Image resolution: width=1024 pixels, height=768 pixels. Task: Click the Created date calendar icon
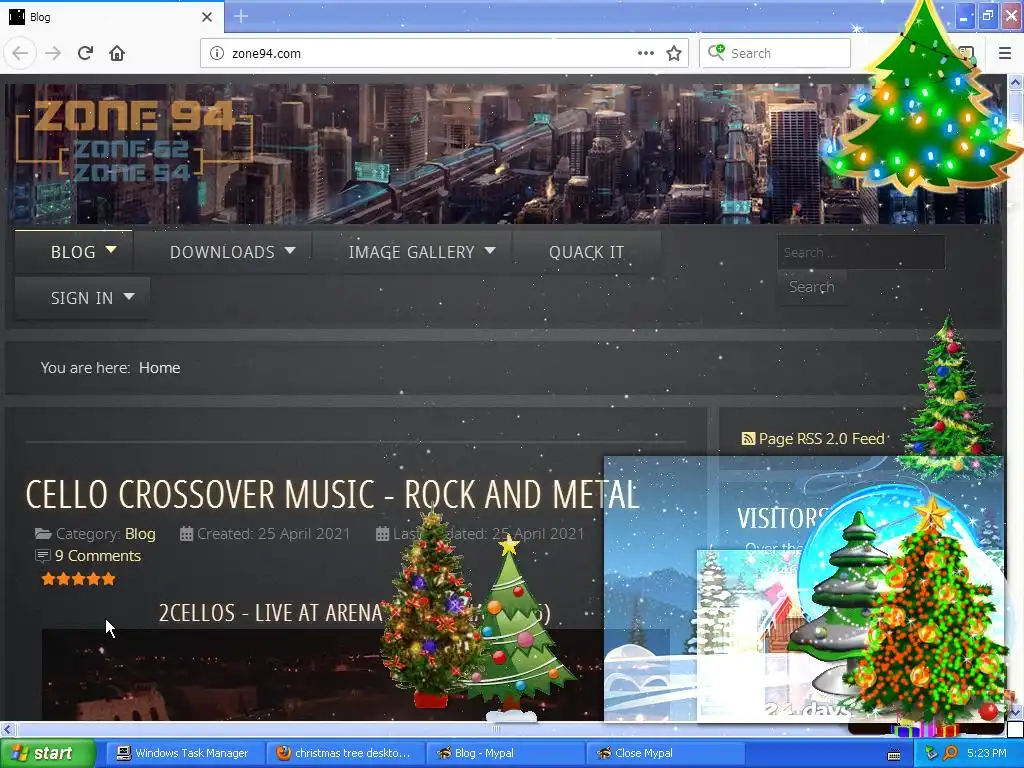[186, 534]
